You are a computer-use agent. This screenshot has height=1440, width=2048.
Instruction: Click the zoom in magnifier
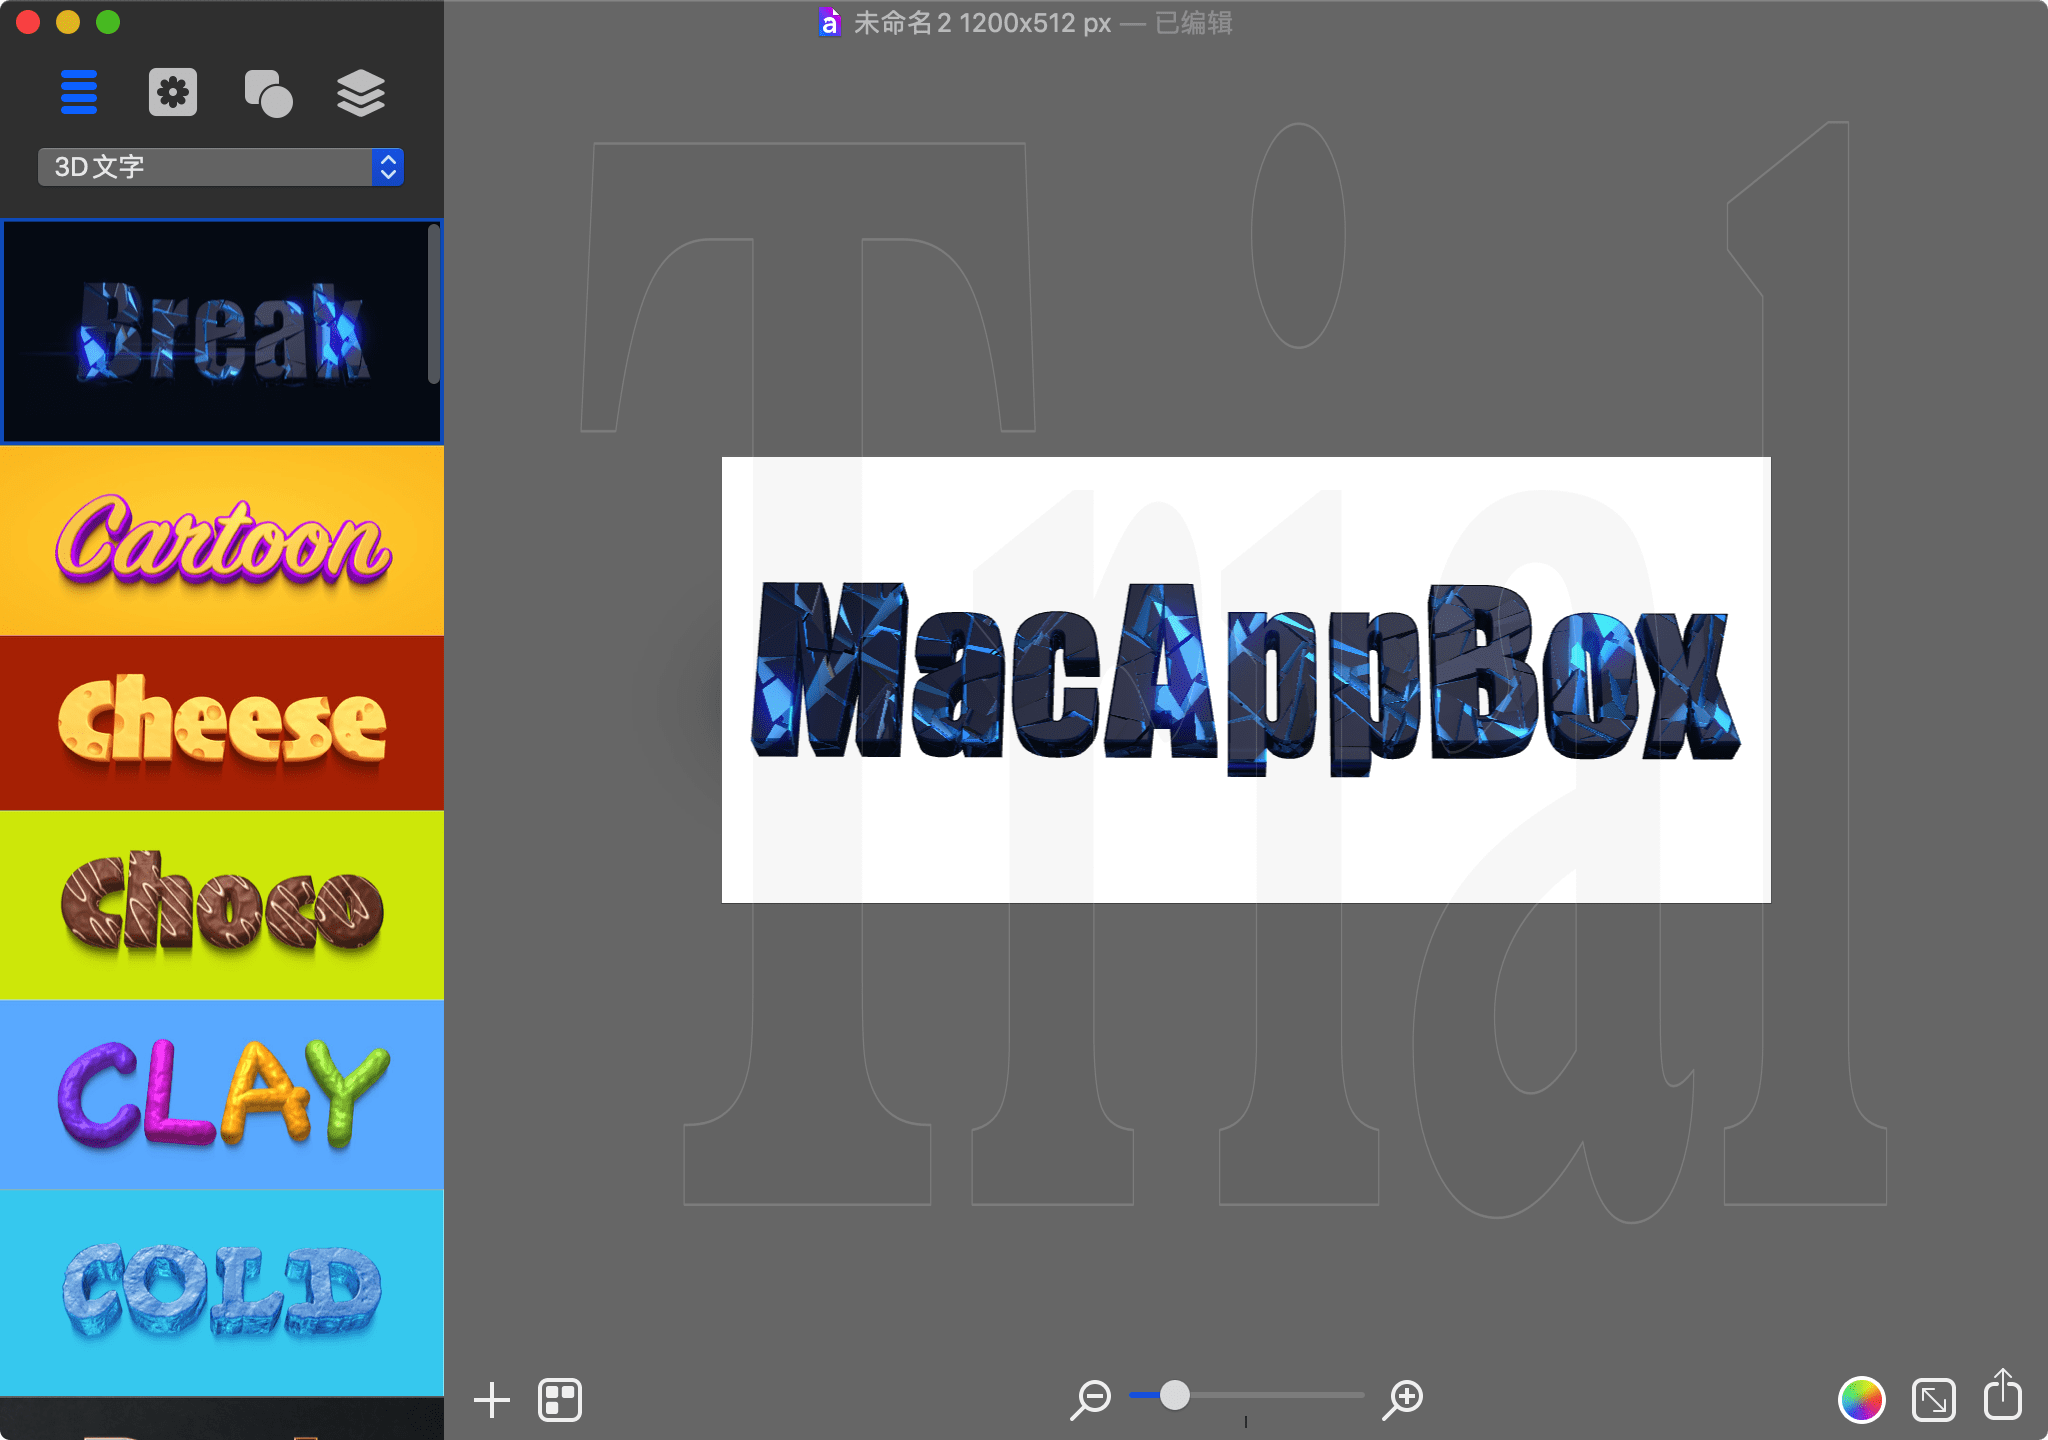(1403, 1399)
